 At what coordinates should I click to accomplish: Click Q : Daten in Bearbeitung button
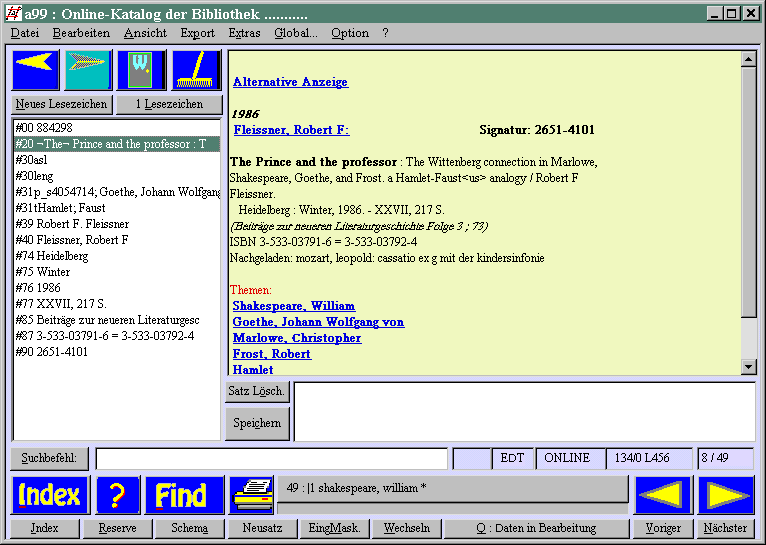coord(536,528)
